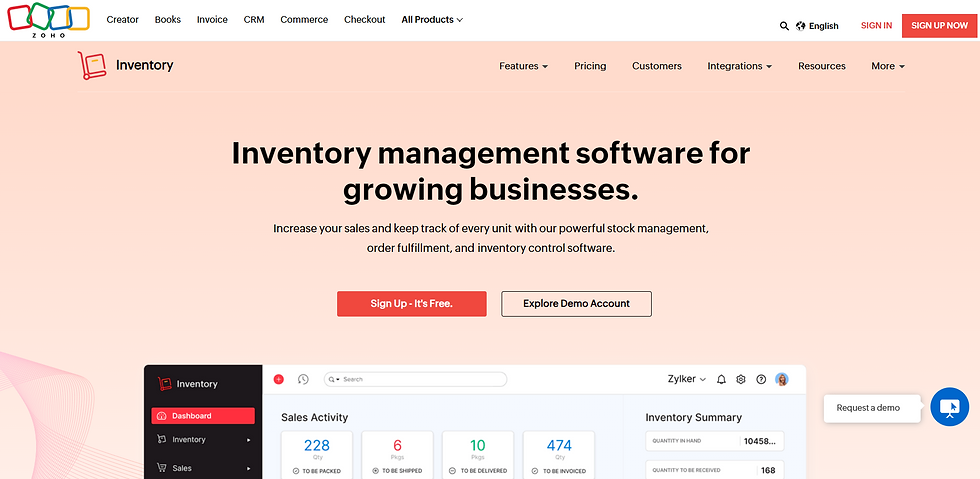Click Explore Demo Account button
Image resolution: width=980 pixels, height=479 pixels.
576,303
